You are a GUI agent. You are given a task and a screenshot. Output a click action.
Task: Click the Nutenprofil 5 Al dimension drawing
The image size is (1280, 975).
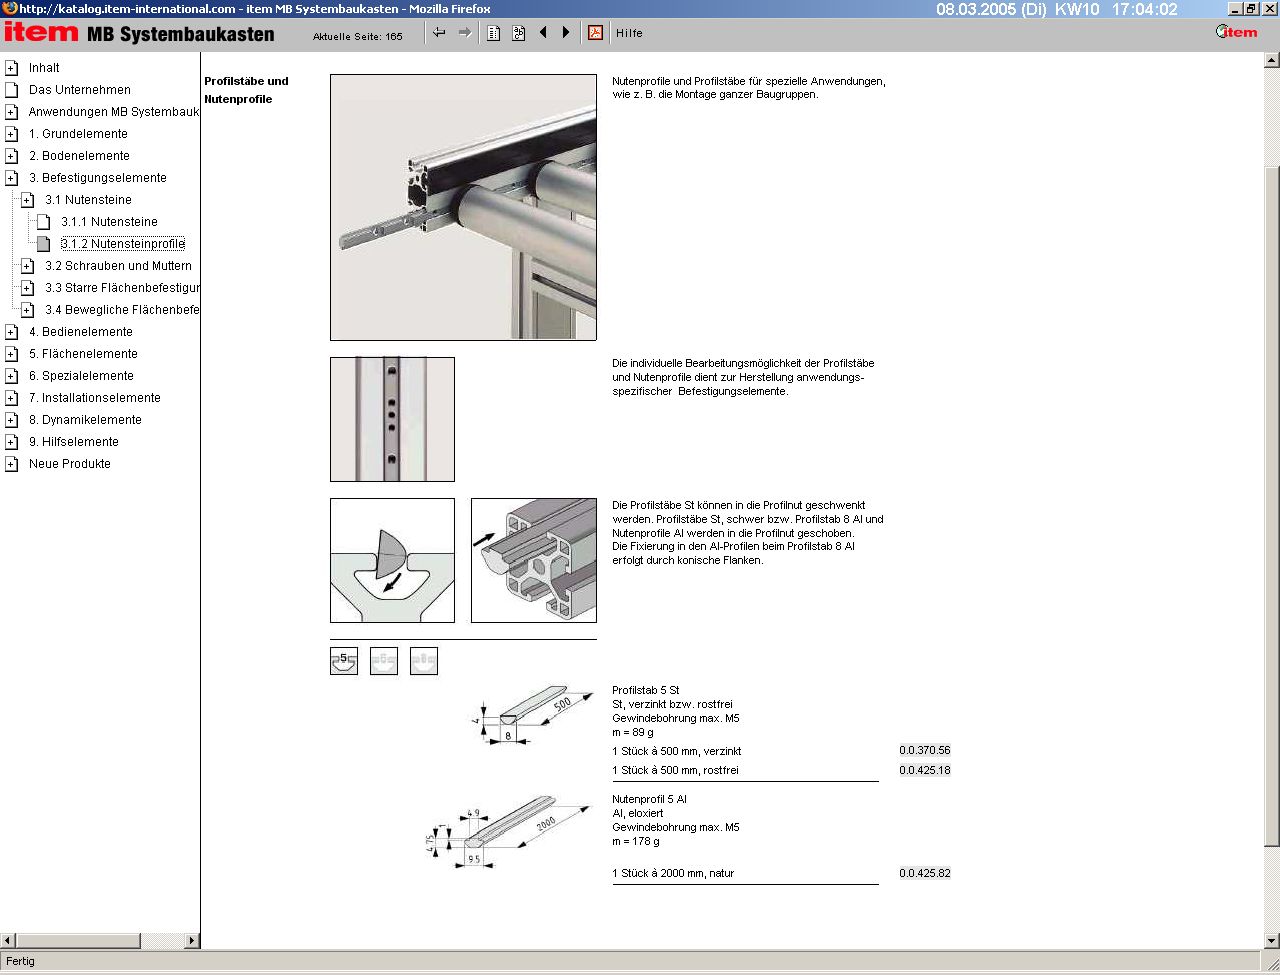tap(510, 832)
